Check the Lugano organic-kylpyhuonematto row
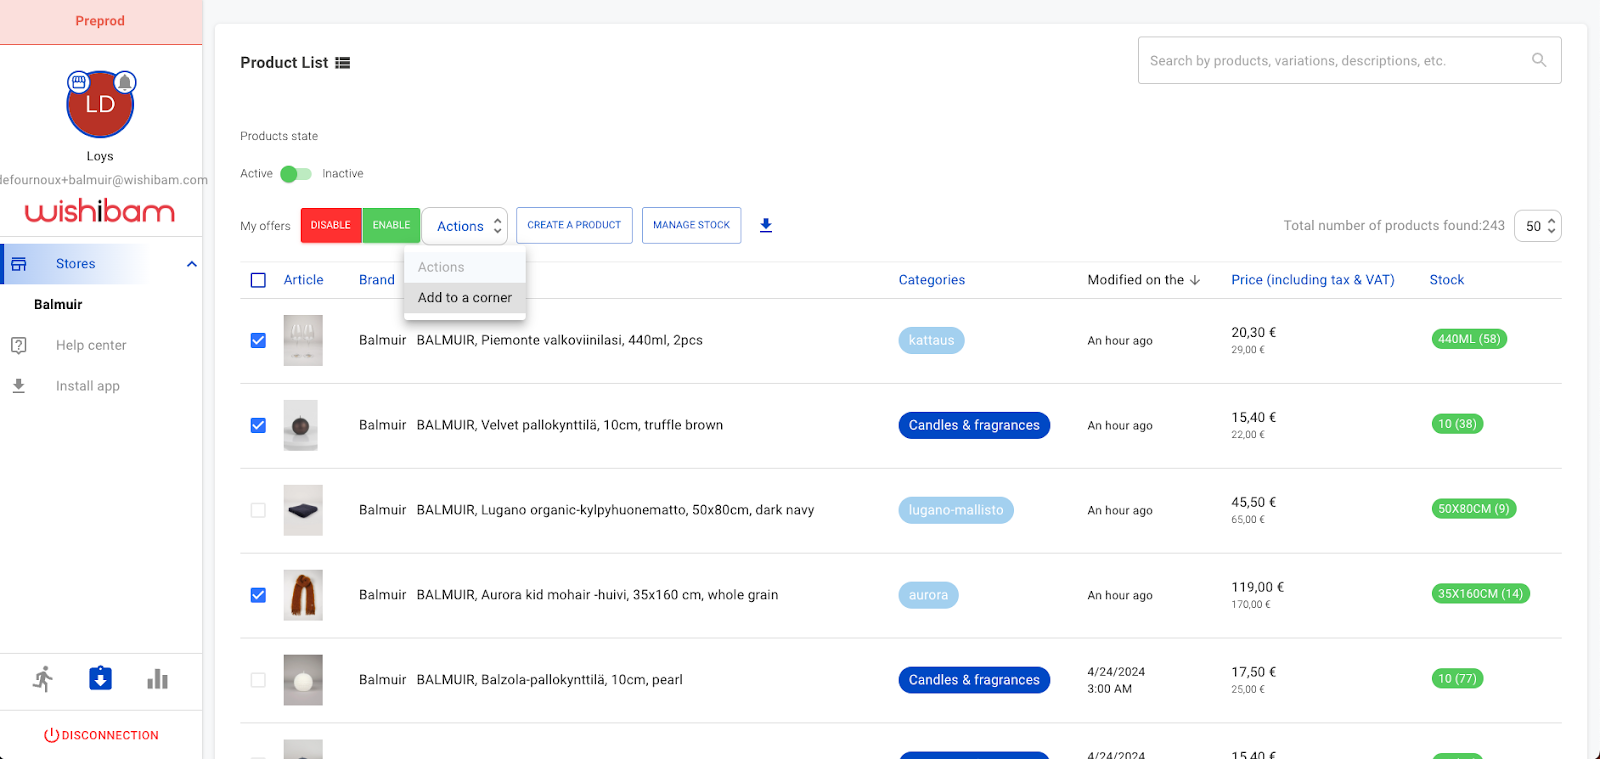The width and height of the screenshot is (1600, 759). click(258, 510)
